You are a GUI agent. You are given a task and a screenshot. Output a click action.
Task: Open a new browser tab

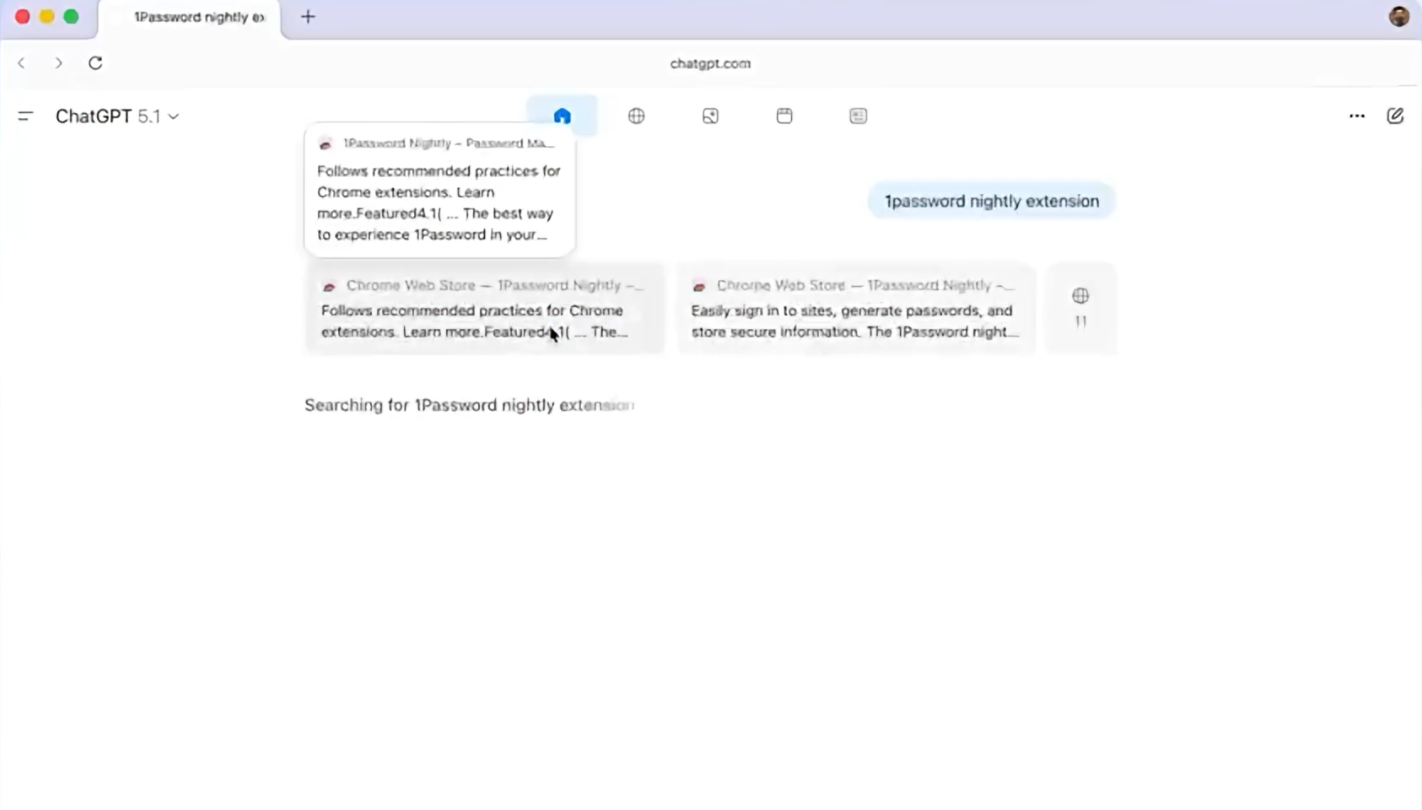(308, 17)
